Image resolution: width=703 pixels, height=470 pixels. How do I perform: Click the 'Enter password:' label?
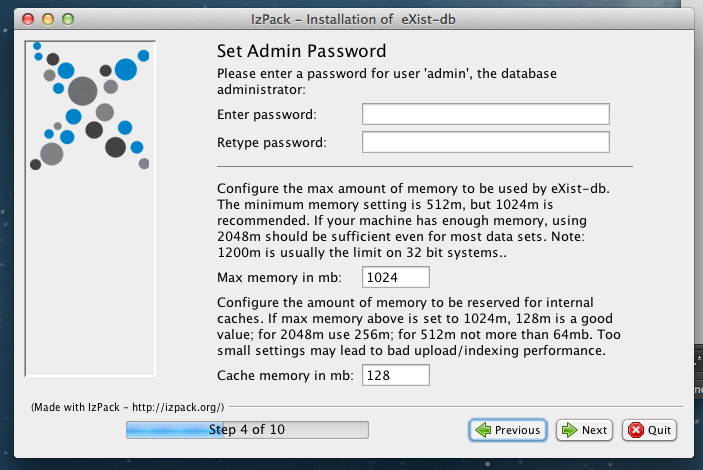(x=267, y=115)
